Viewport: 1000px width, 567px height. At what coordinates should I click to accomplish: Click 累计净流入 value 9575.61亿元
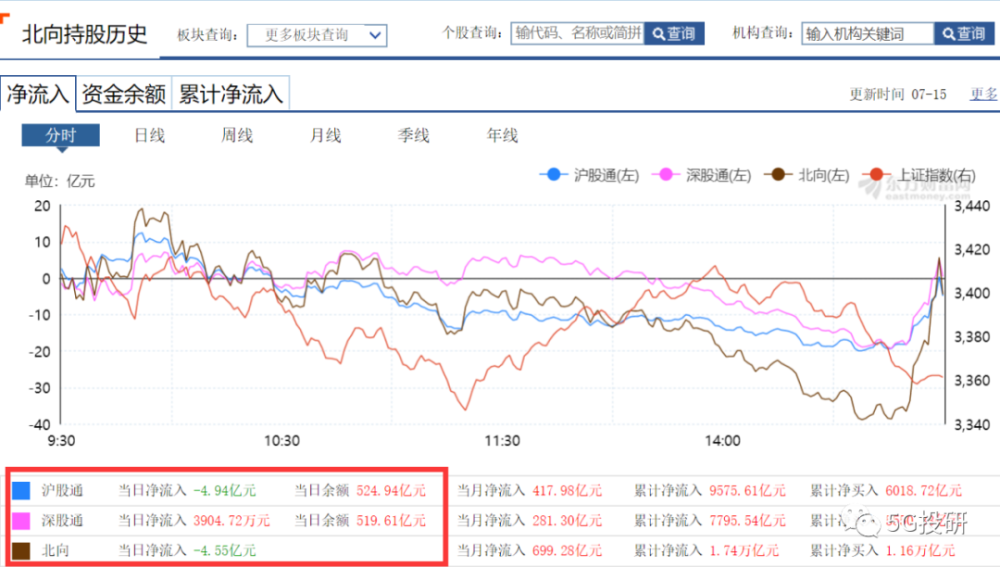click(747, 490)
